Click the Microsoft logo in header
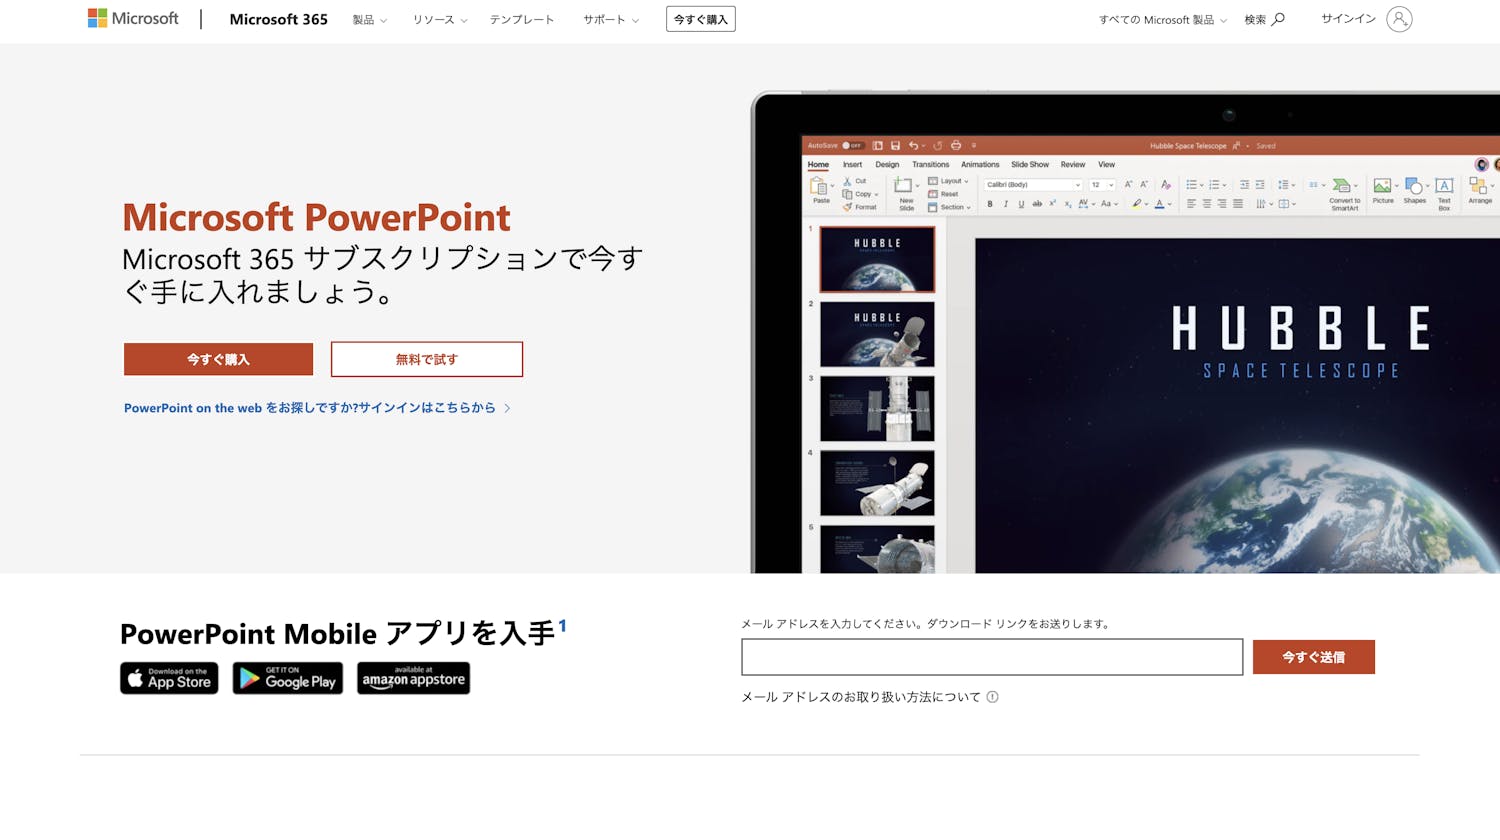This screenshot has width=1500, height=840. point(133,18)
